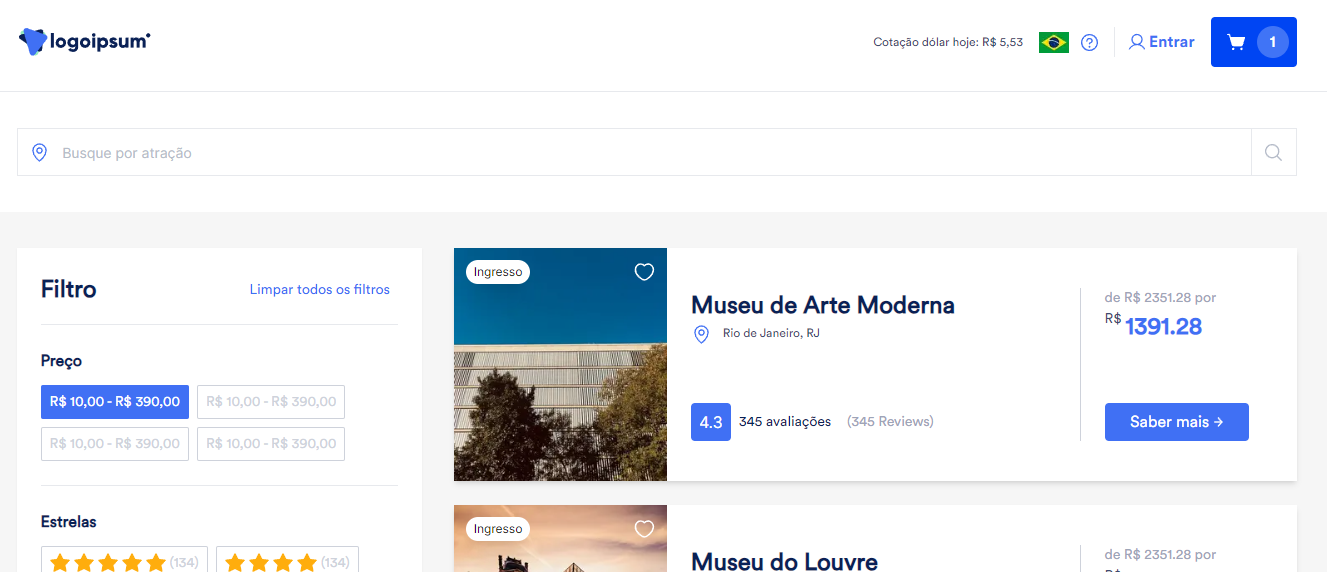This screenshot has width=1327, height=572.
Task: Click 'Cotação dólar hoje' exchange rate text
Action: [948, 42]
